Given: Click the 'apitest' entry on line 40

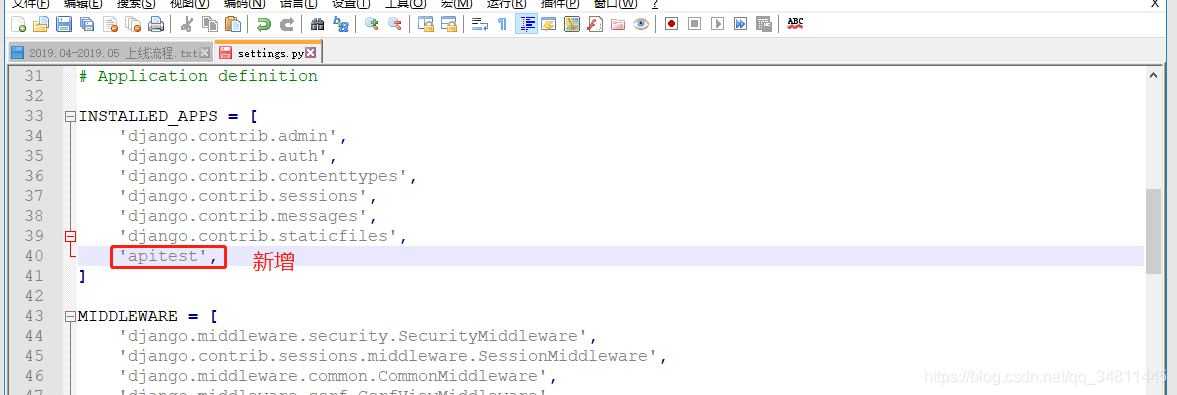Looking at the screenshot, I should (168, 257).
